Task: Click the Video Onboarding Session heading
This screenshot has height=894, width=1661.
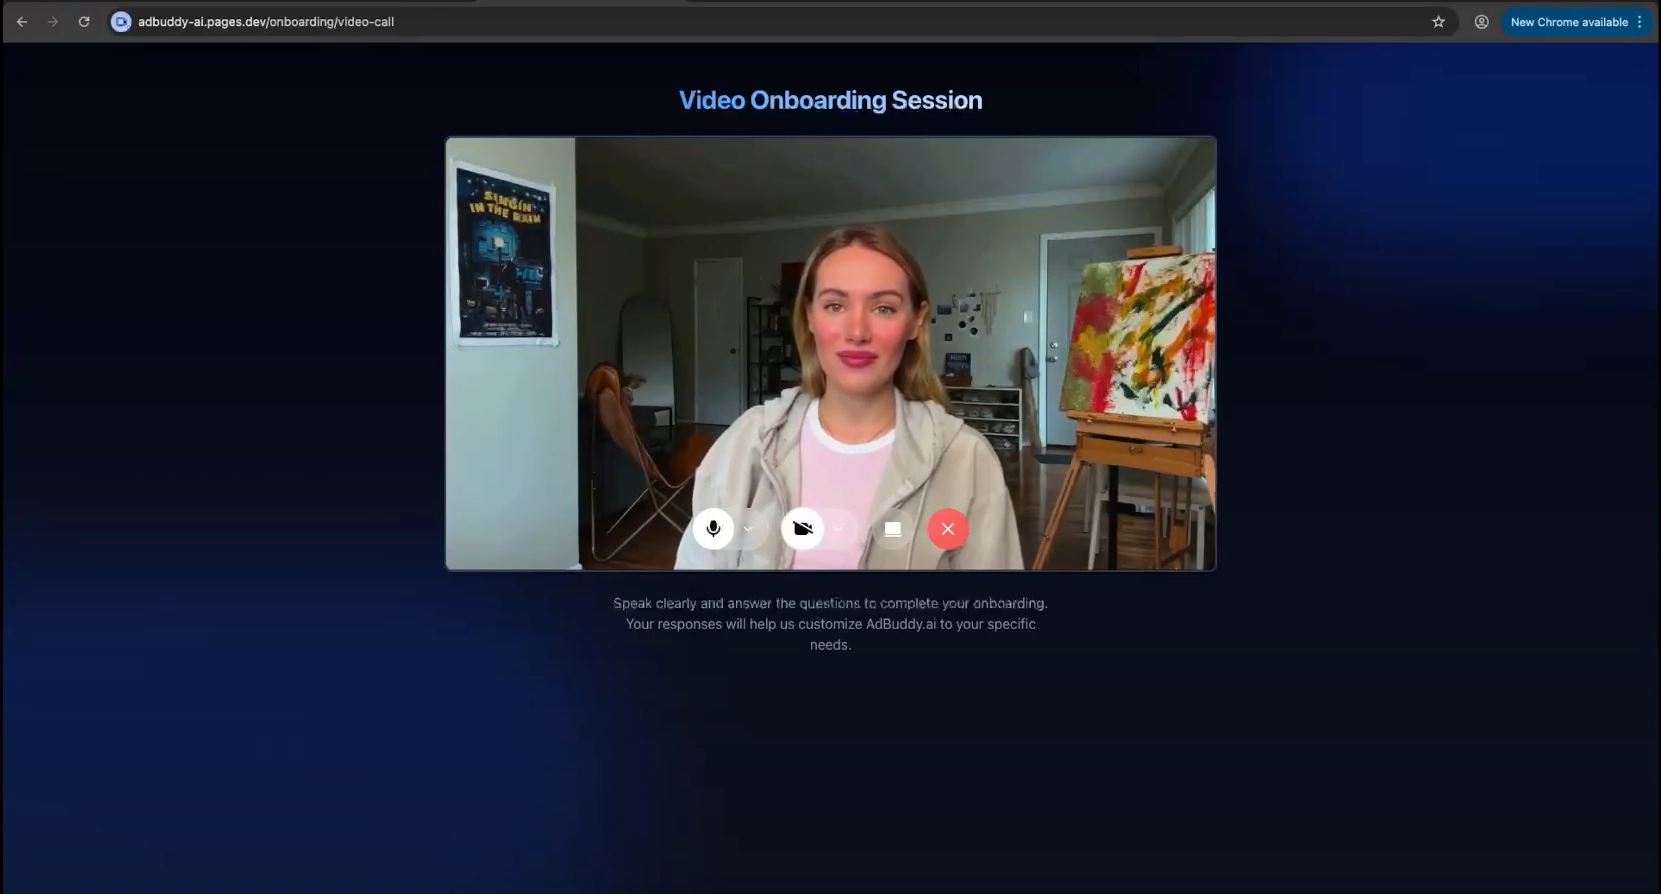Action: [830, 100]
